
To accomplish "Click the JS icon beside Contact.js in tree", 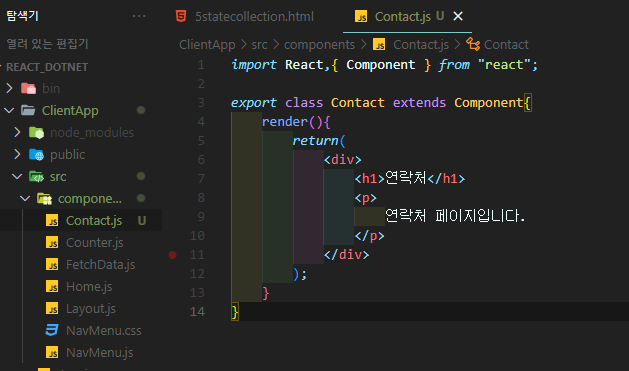I will (x=52, y=221).
